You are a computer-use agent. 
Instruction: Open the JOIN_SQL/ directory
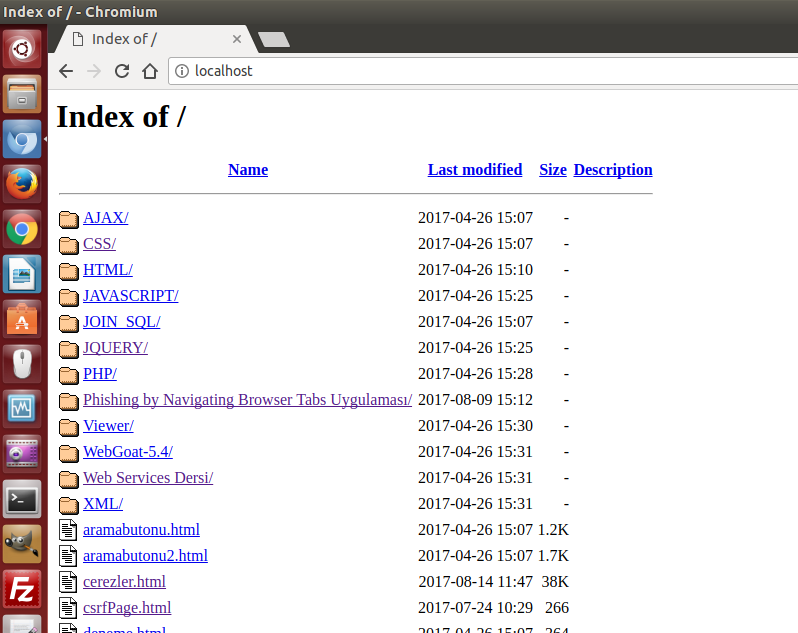(122, 322)
